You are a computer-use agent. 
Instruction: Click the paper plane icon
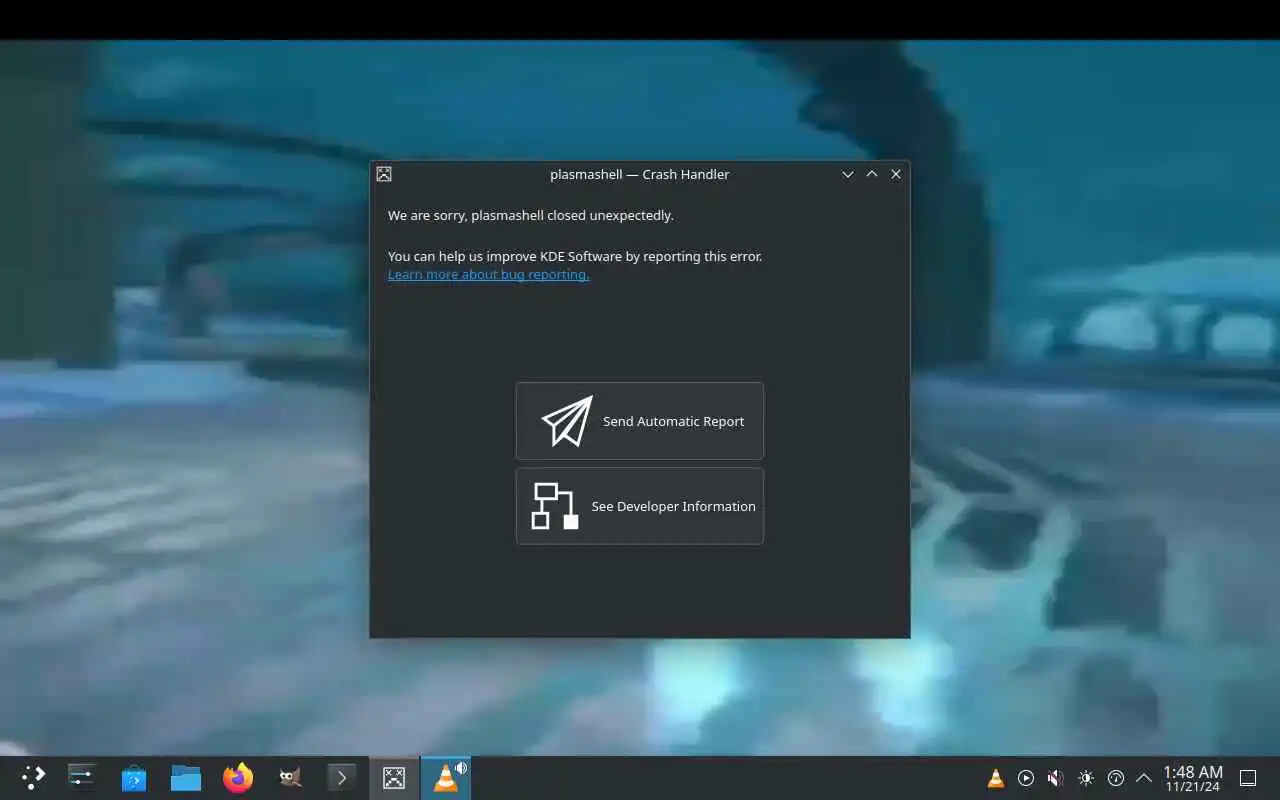[x=567, y=421]
